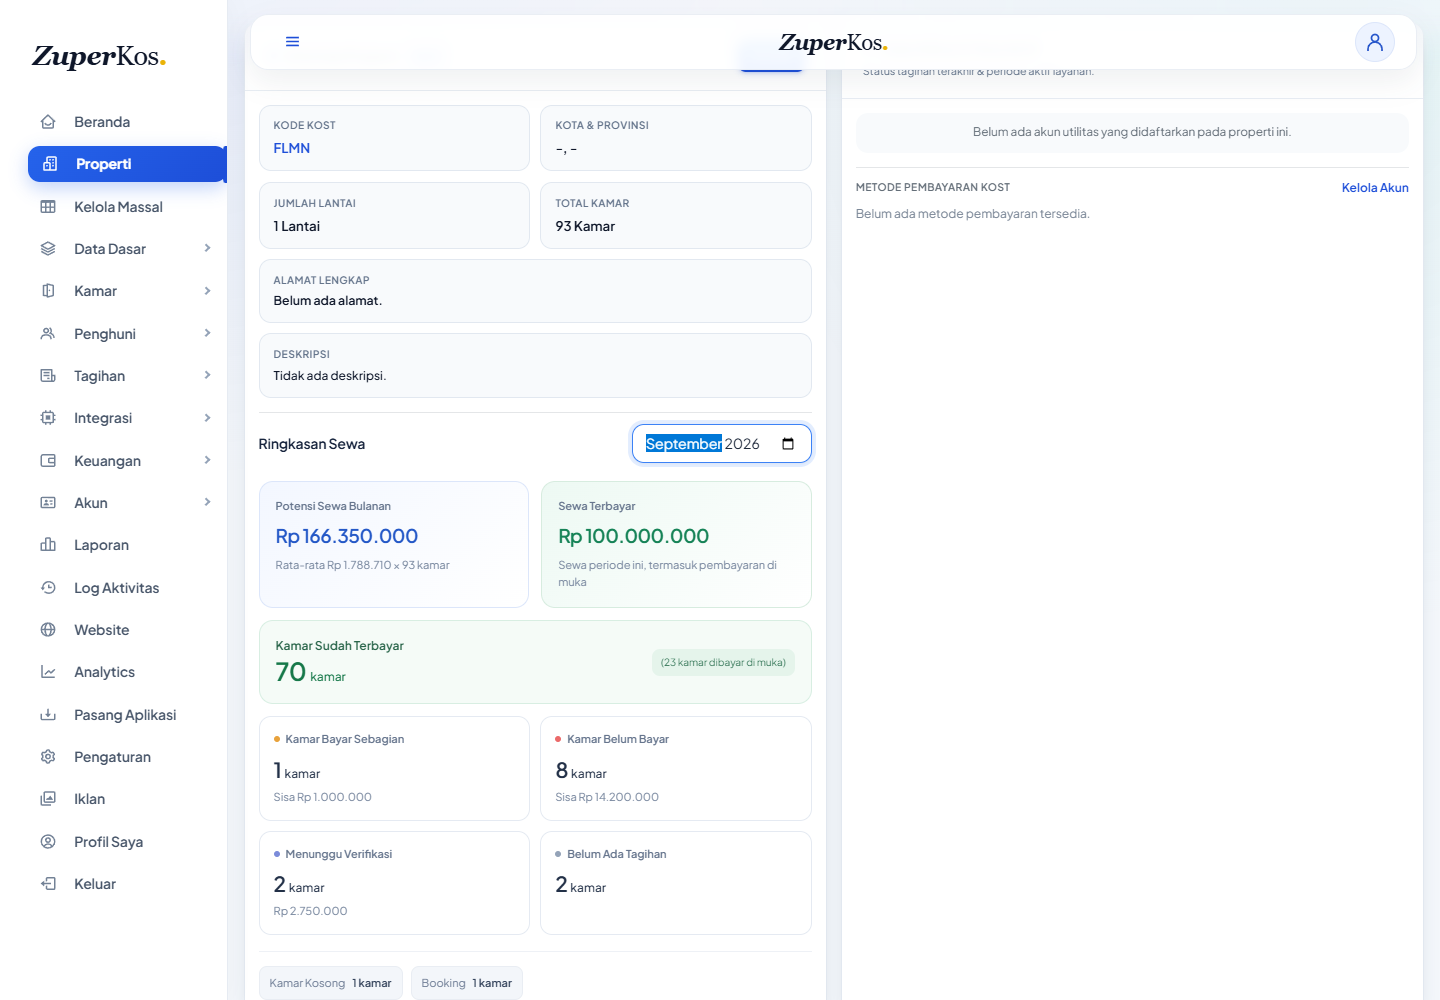Select the Booking 1 kamar chip

click(467, 983)
